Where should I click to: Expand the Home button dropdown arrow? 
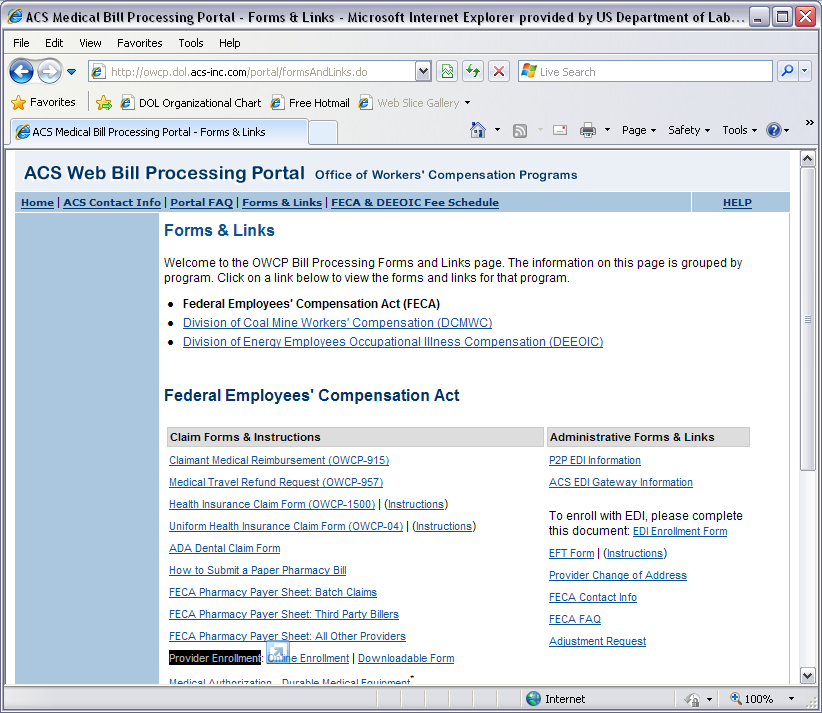tap(497, 129)
